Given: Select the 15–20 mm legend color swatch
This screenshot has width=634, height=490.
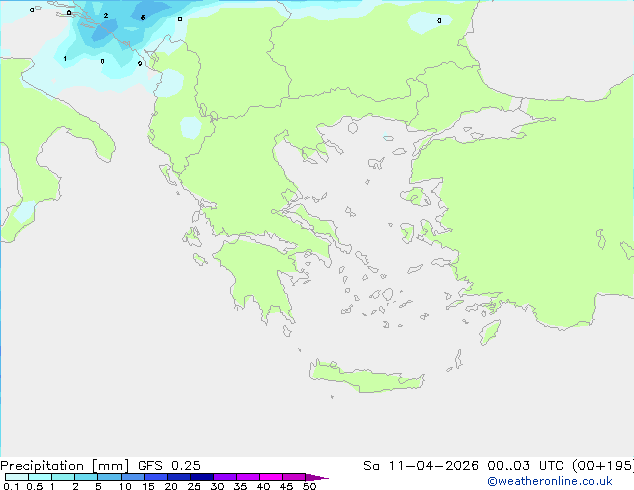Looking at the screenshot, I should [x=155, y=477].
